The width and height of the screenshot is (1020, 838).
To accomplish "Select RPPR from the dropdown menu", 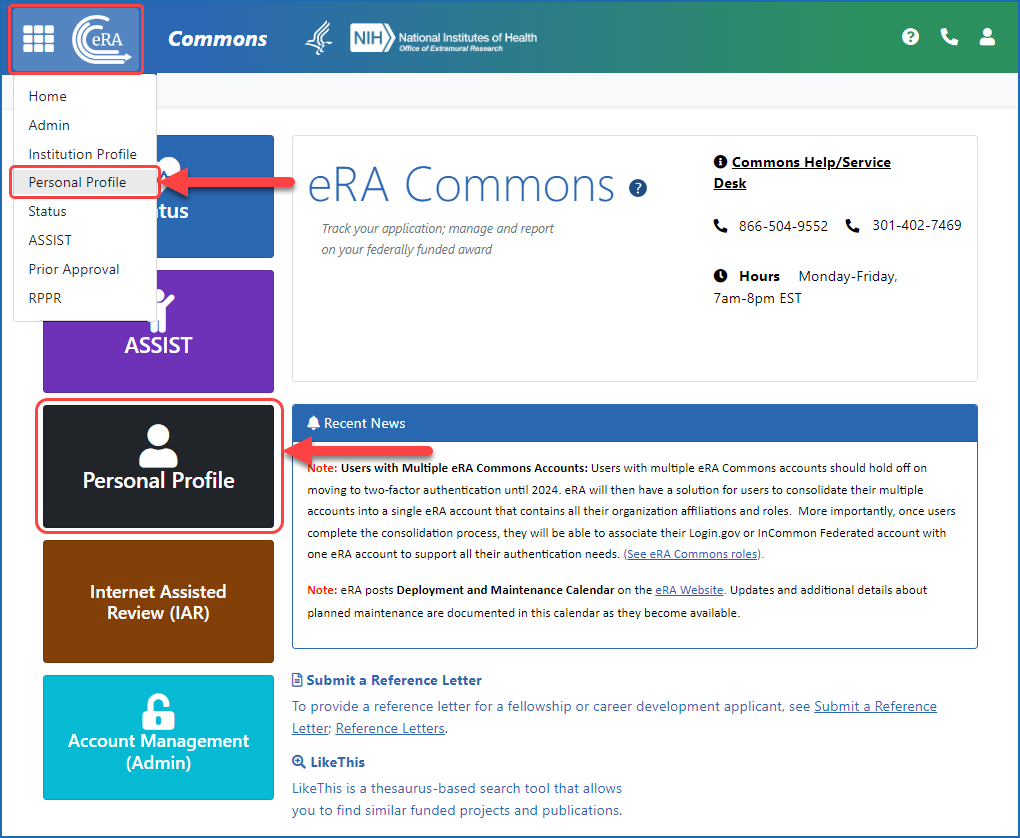I will pyautogui.click(x=45, y=298).
